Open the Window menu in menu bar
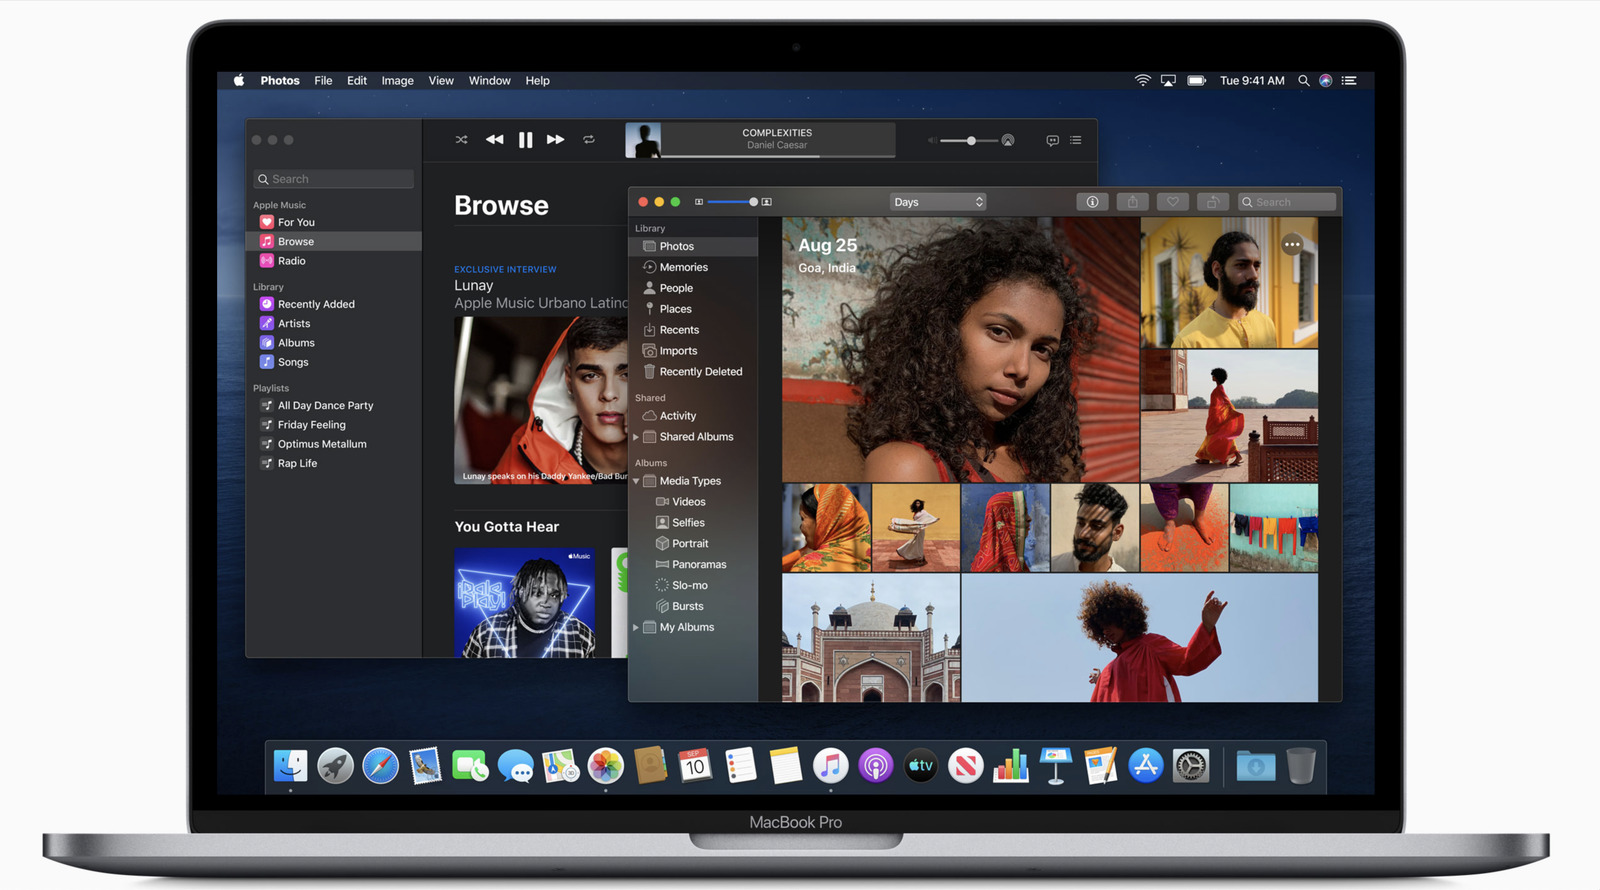1600x890 pixels. pos(489,81)
